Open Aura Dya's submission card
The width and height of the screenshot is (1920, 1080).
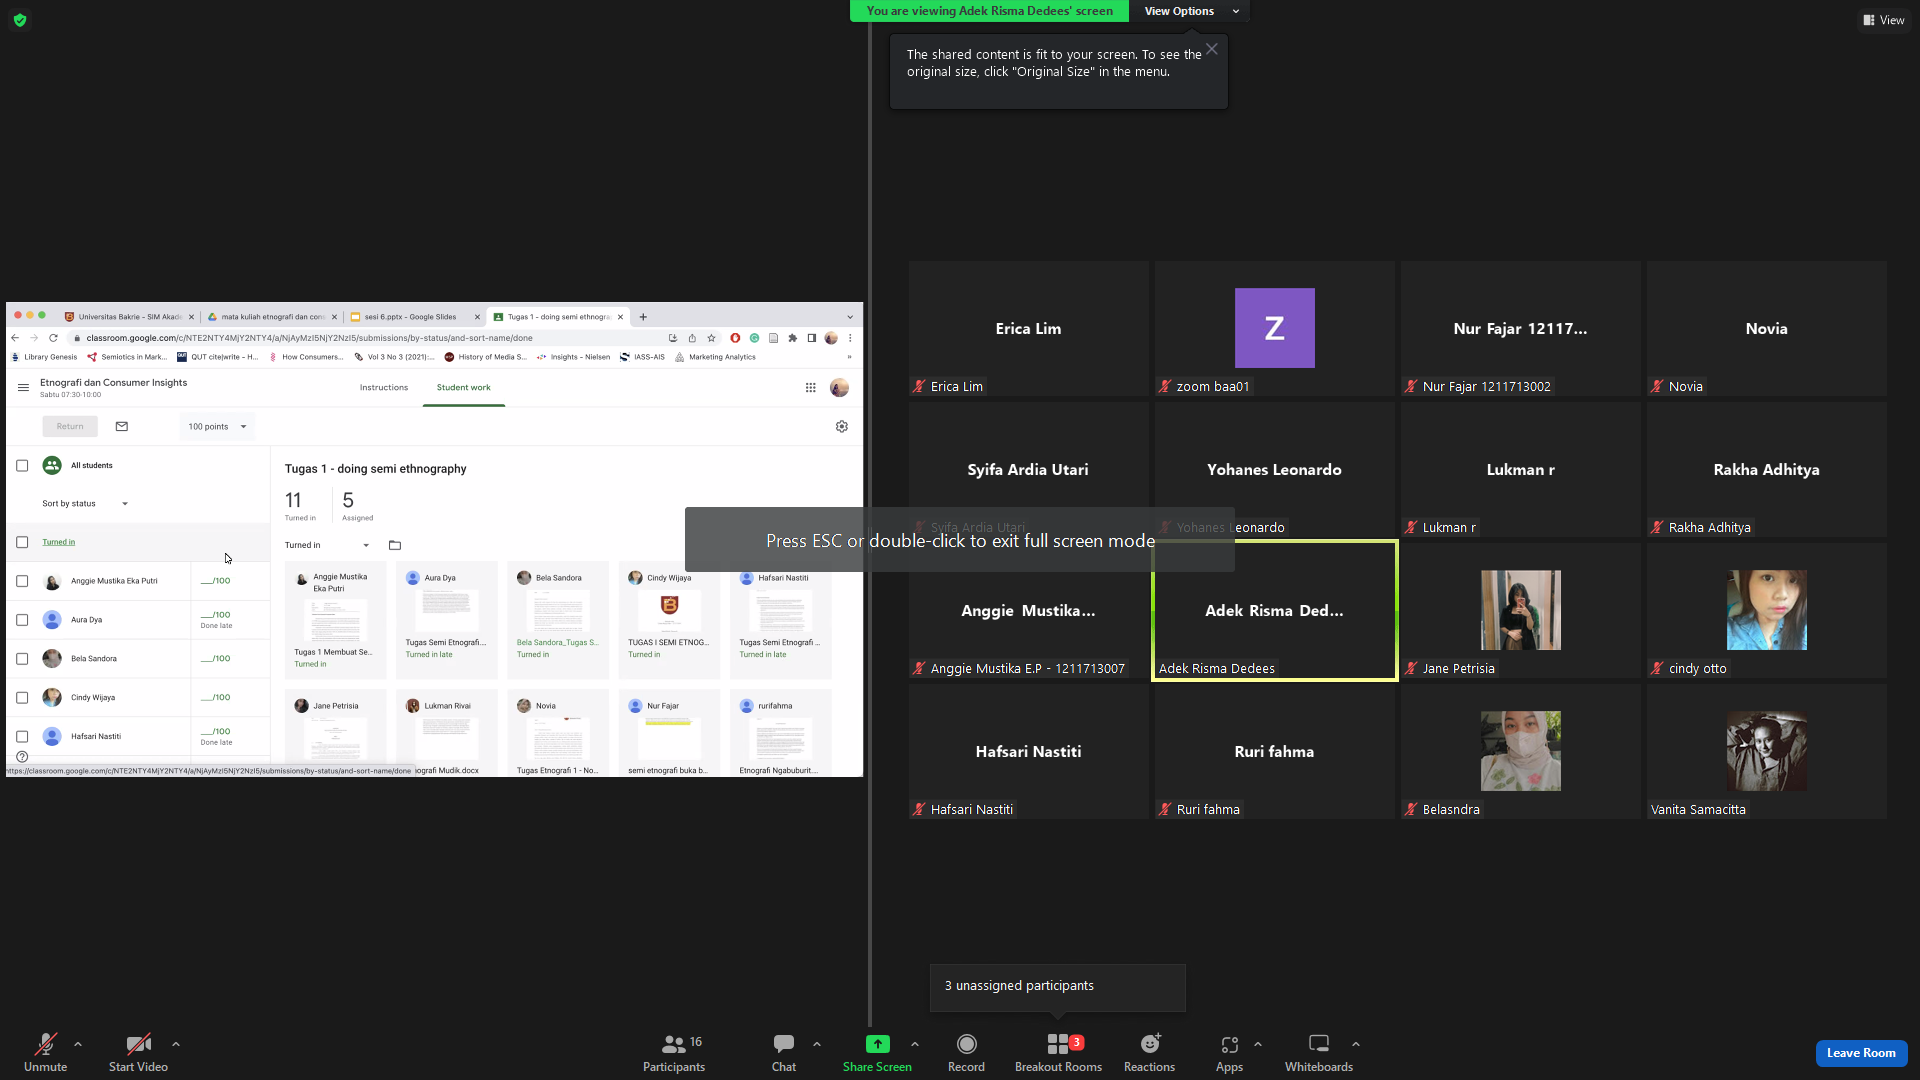coord(447,620)
